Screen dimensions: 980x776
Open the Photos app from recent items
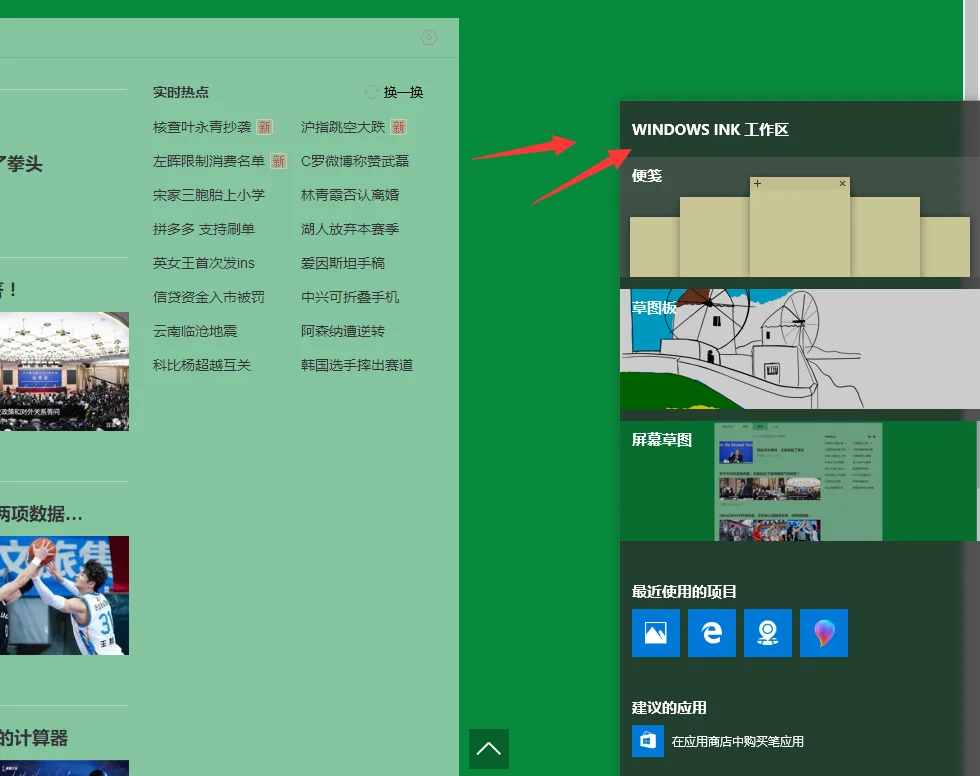pos(655,632)
